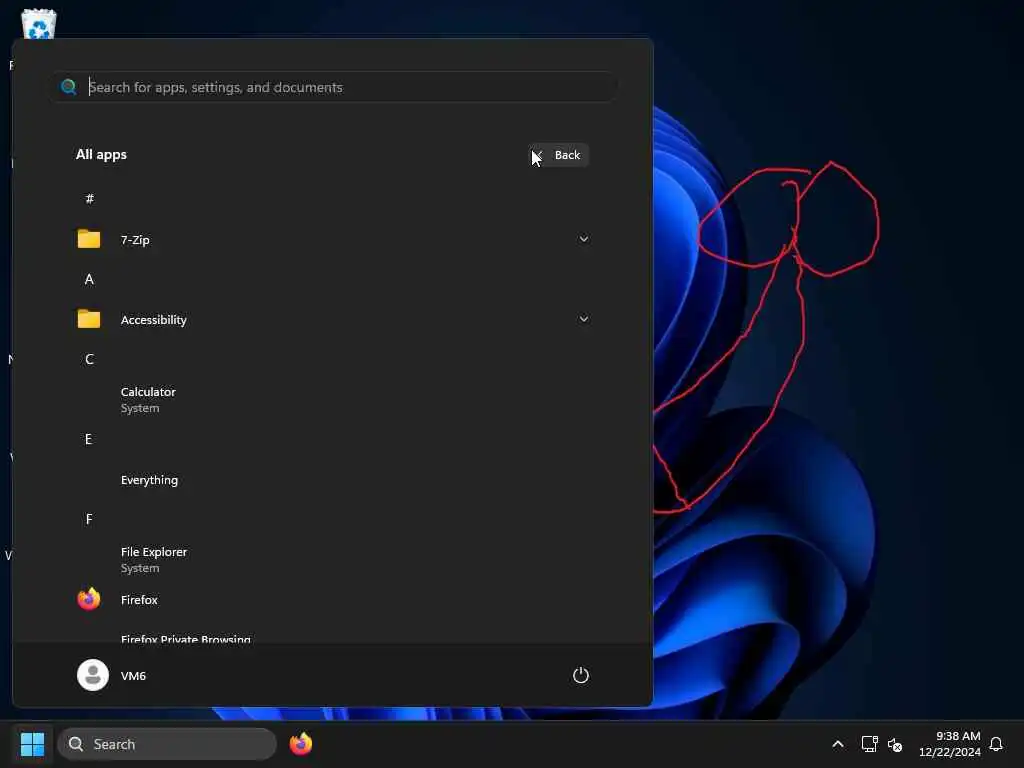Open Calculator from the list

tap(333, 400)
